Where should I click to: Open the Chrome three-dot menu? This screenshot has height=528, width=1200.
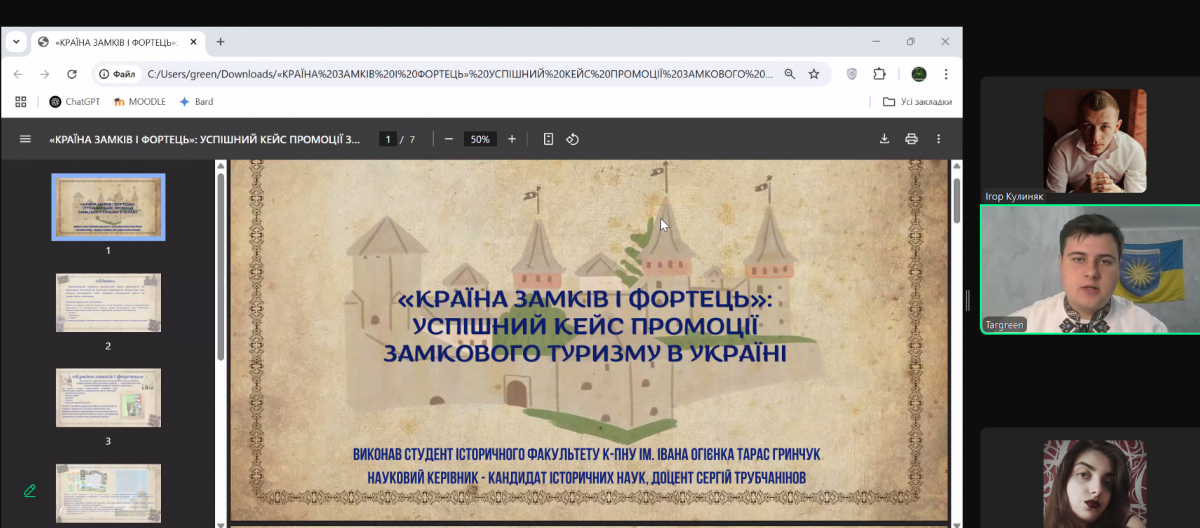pyautogui.click(x=946, y=74)
